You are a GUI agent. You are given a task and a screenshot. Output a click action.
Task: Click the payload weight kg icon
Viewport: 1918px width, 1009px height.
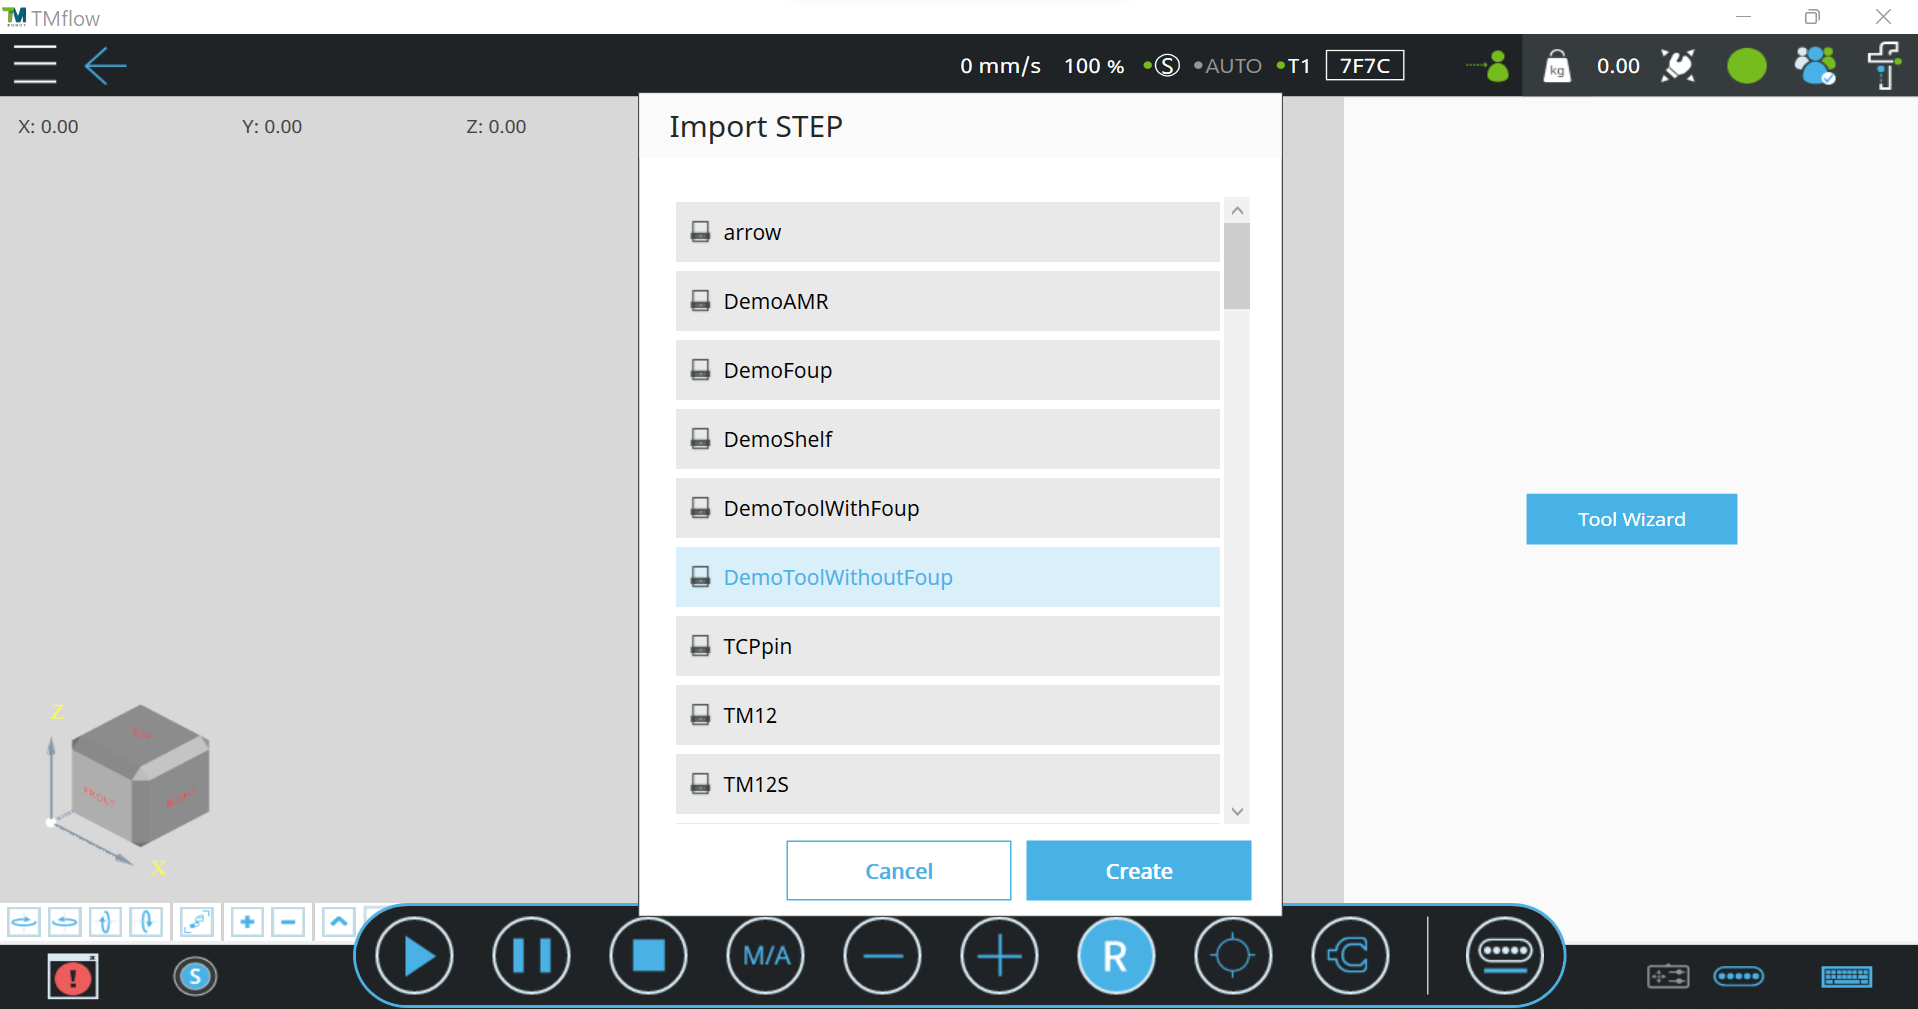(1556, 66)
